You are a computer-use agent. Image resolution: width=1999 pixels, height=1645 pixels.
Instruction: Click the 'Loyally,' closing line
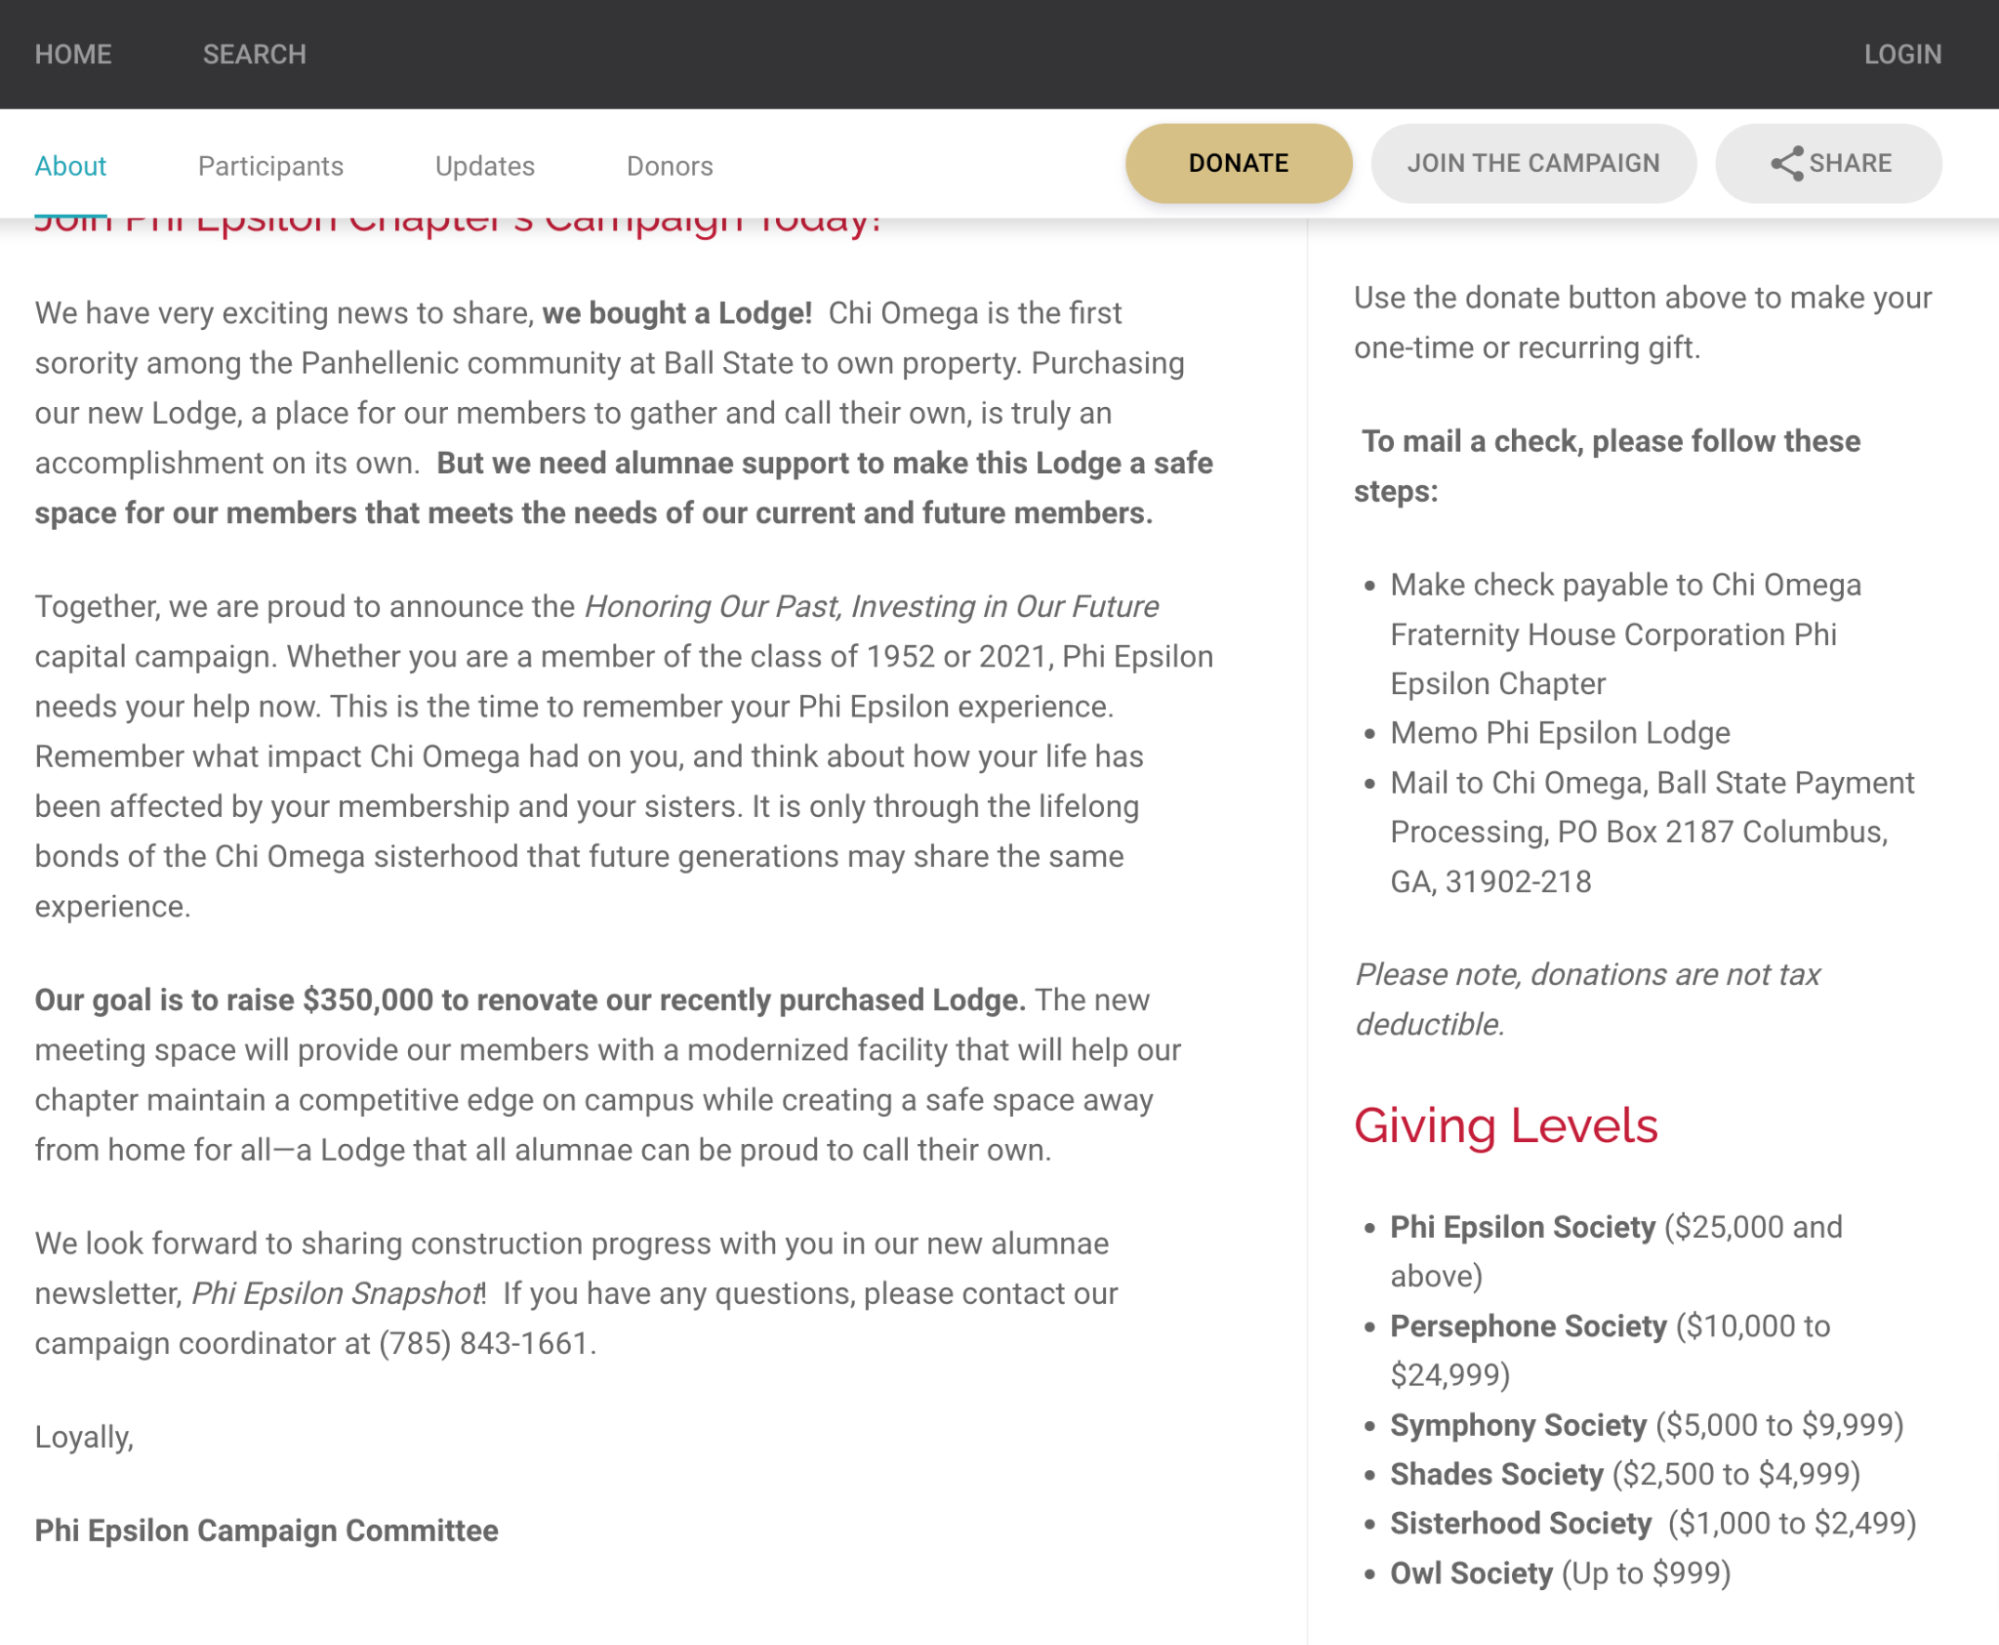[84, 1437]
